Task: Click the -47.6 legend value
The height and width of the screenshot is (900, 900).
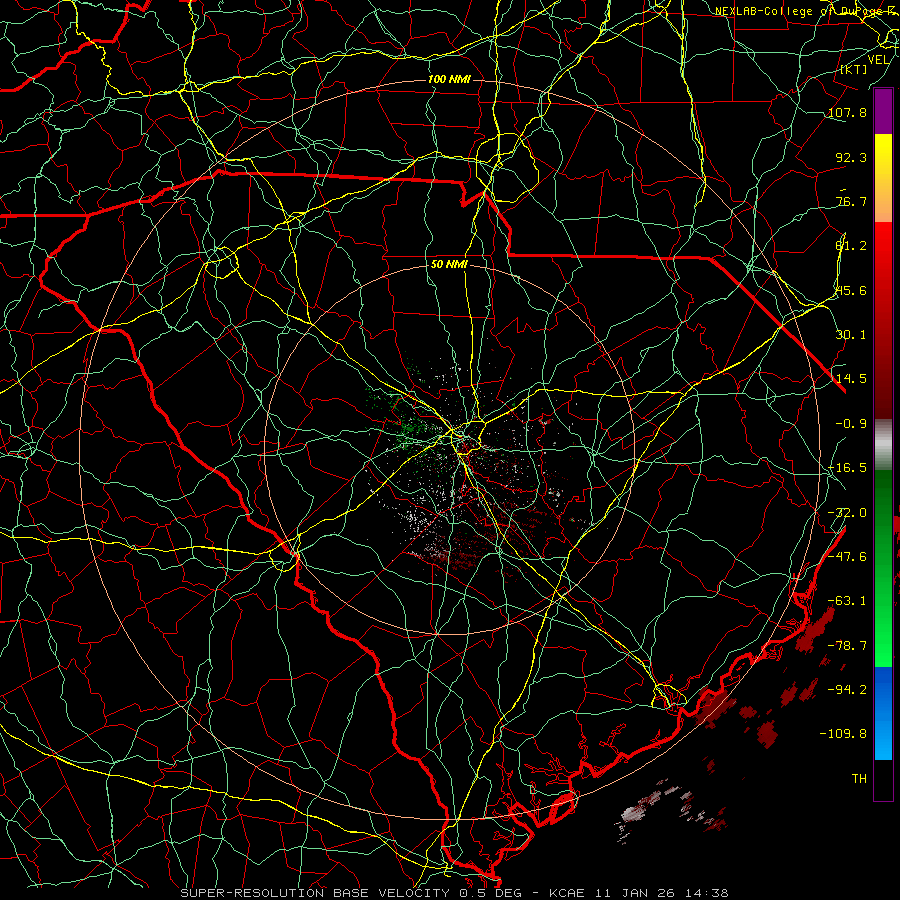Action: (847, 557)
